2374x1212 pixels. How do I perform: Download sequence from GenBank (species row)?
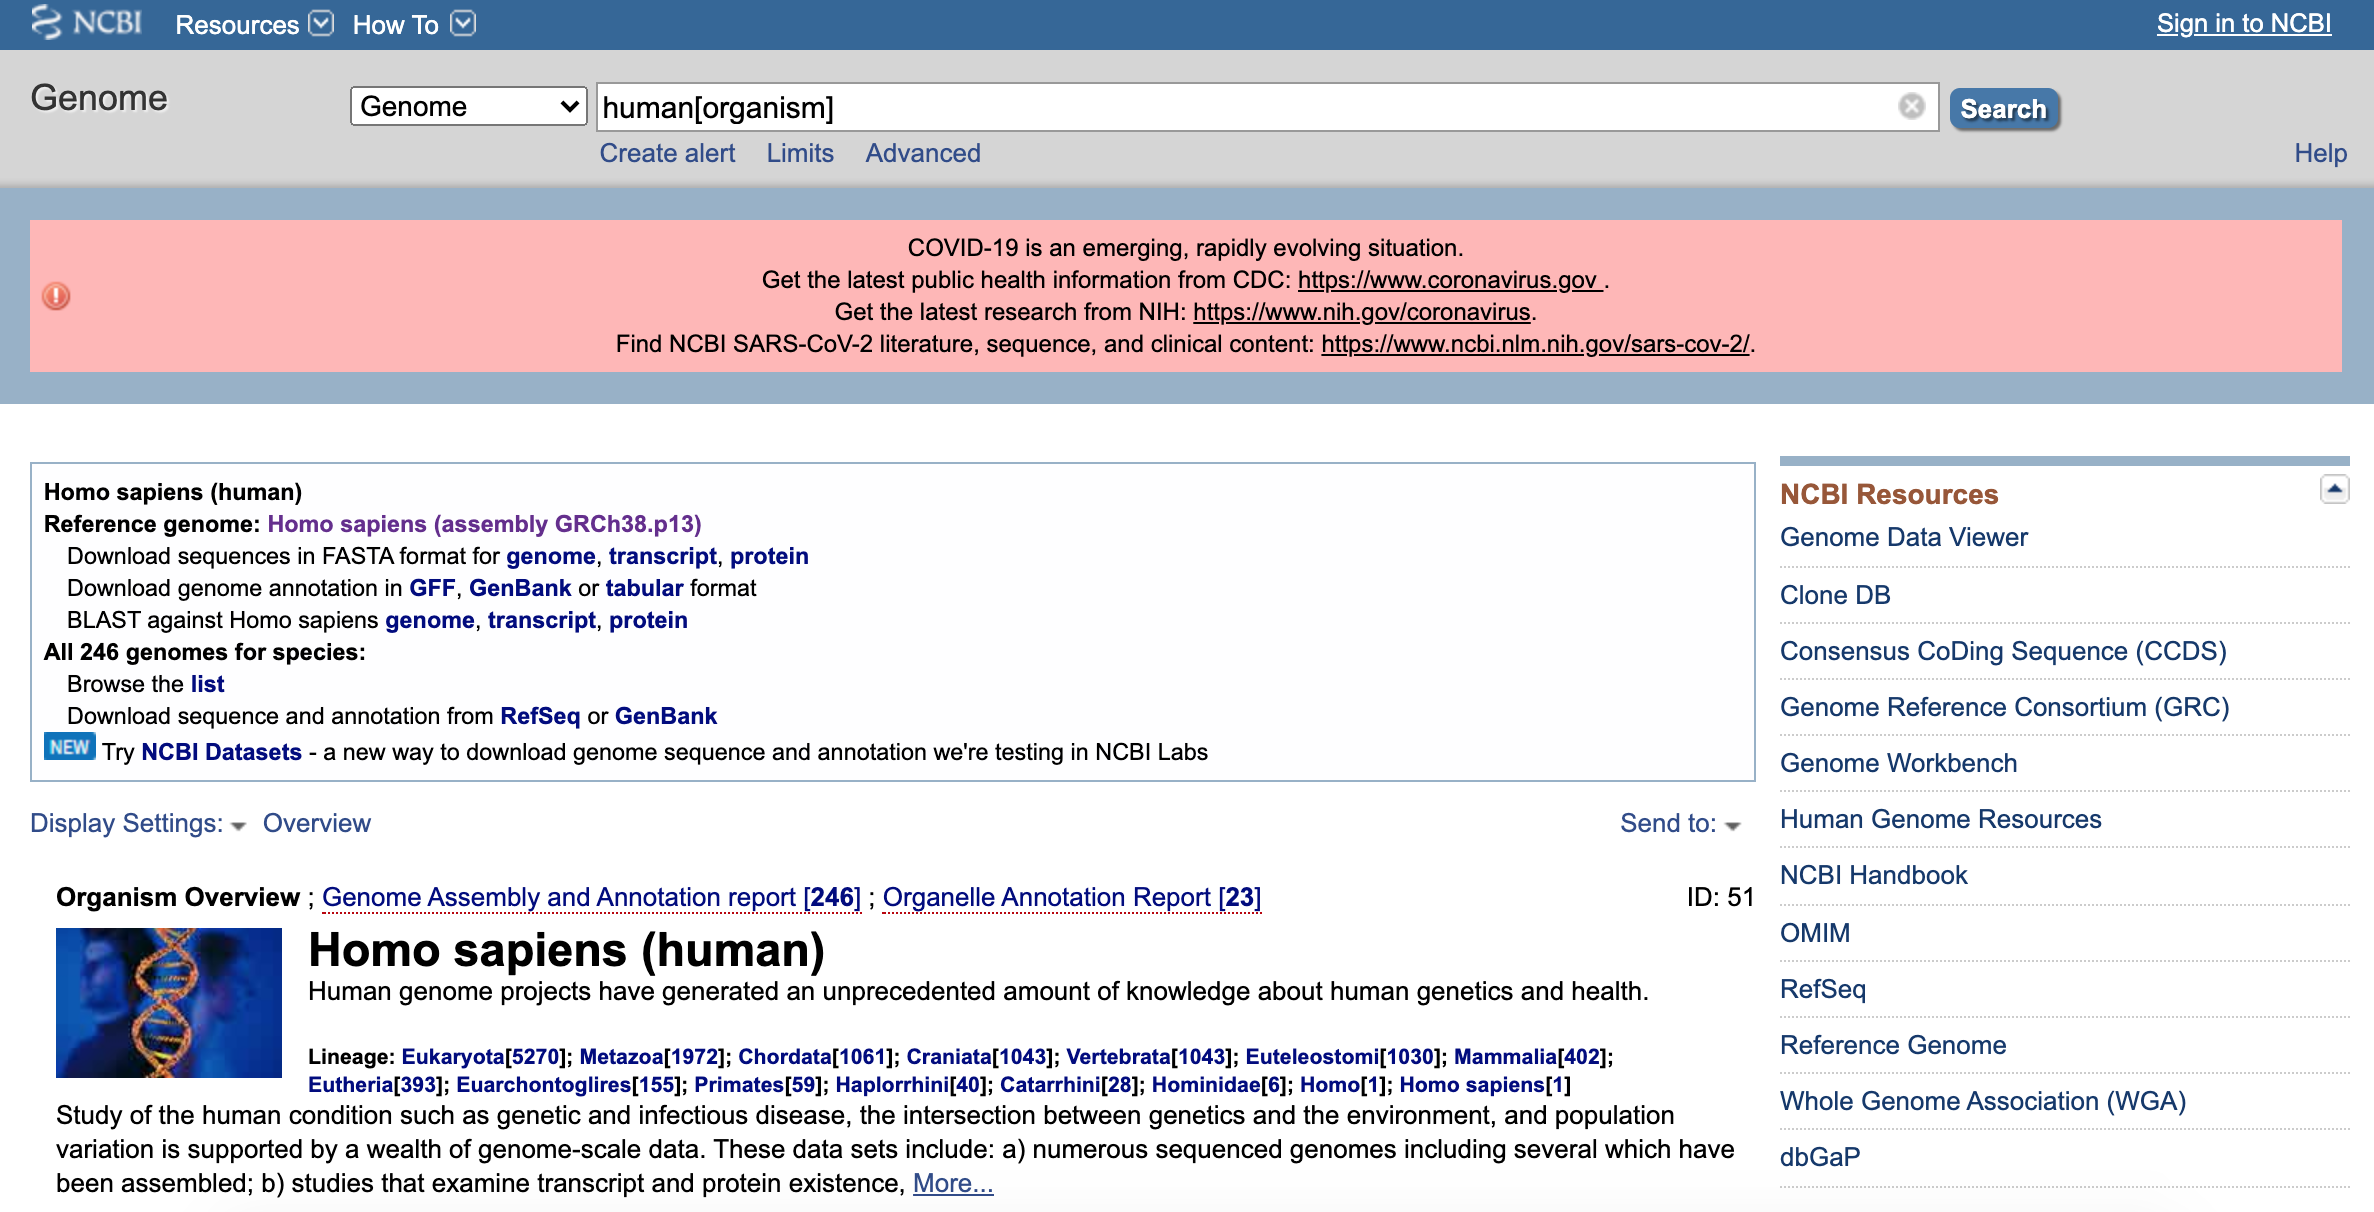[666, 716]
